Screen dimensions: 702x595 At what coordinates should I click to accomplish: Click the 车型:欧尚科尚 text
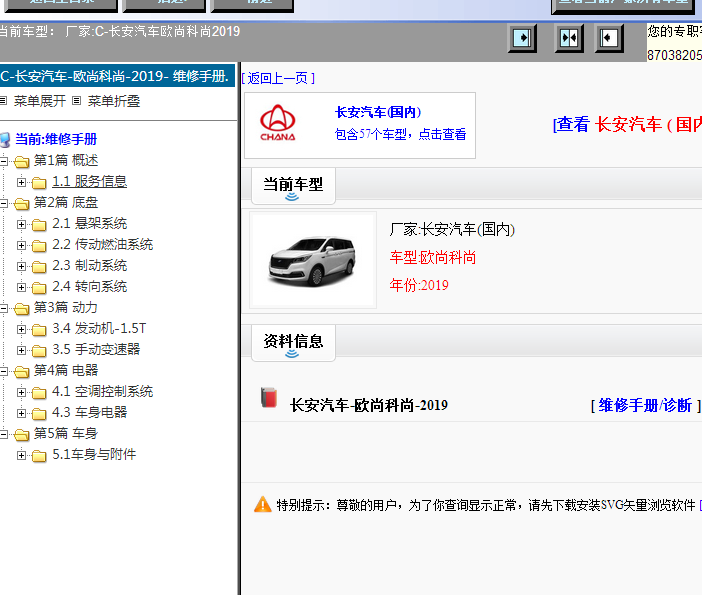[x=432, y=257]
